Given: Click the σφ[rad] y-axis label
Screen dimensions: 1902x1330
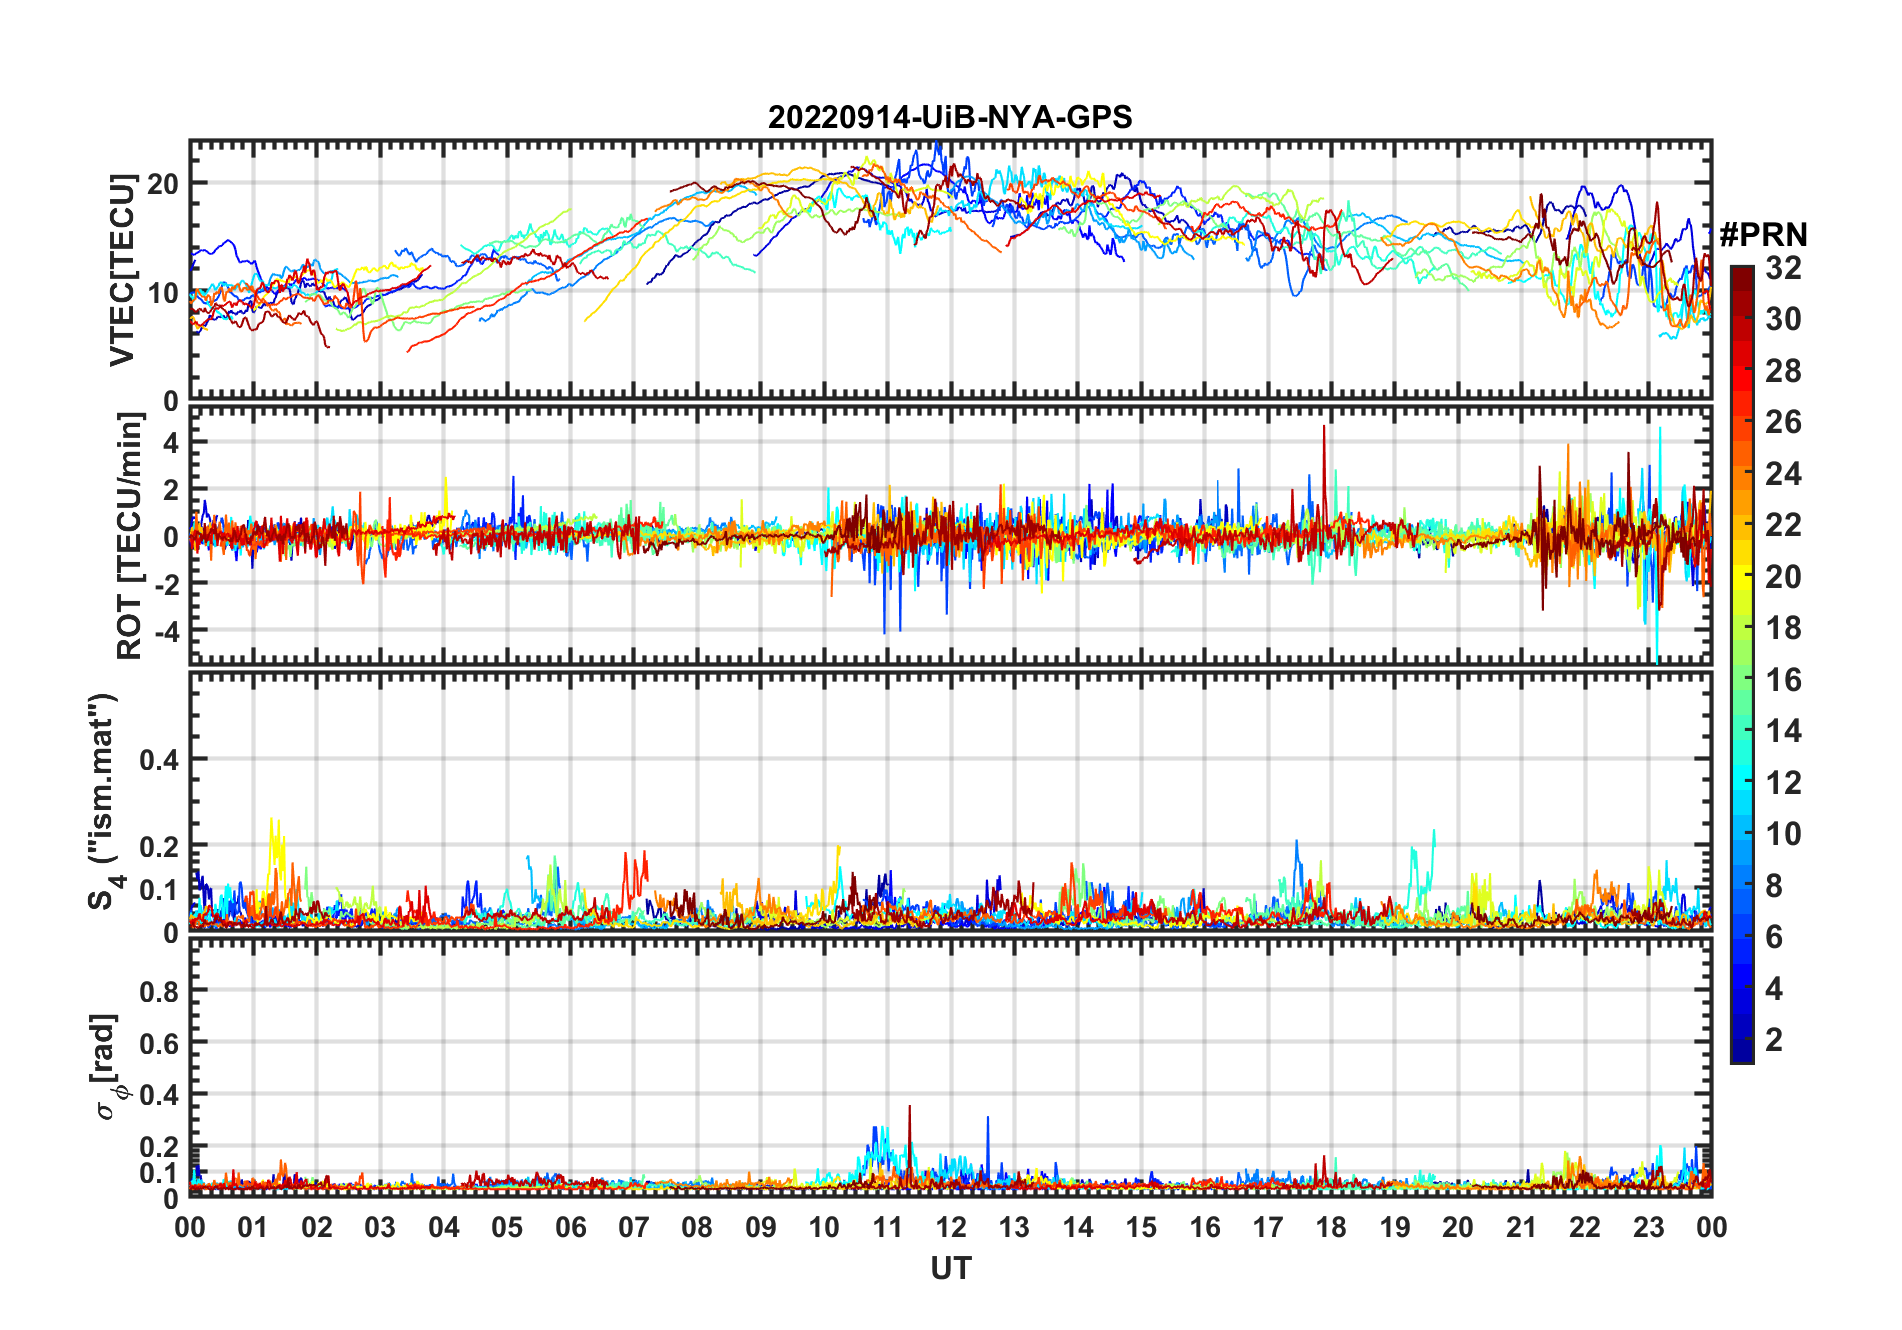Looking at the screenshot, I should coord(106,1067).
